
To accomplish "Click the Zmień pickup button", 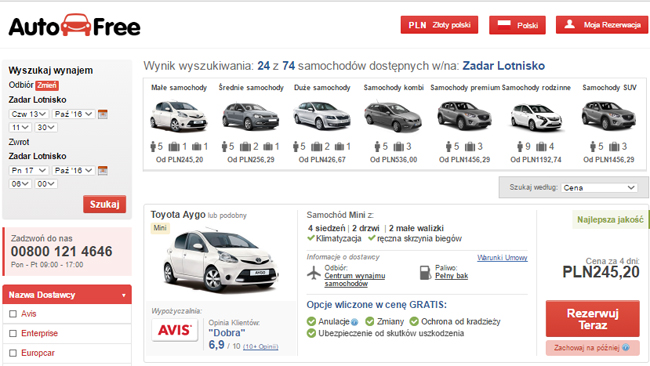I will pos(47,85).
